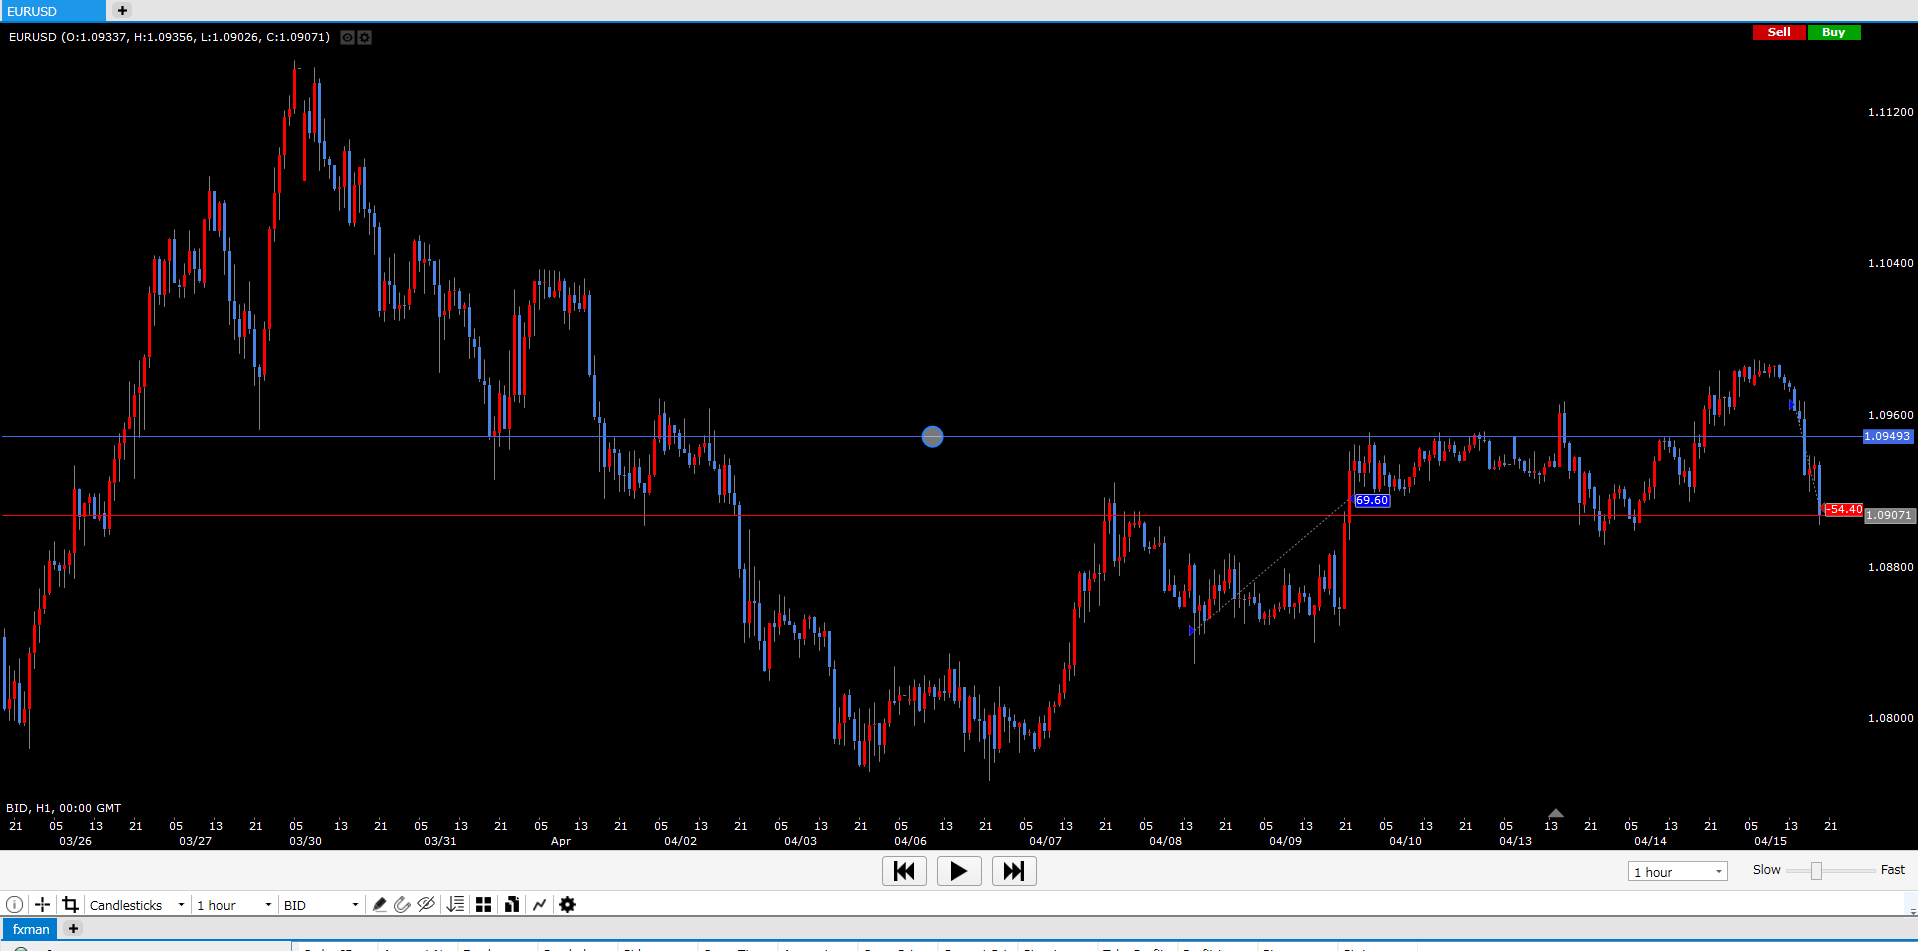Open the playback step 1 hour dropdown
The height and width of the screenshot is (951, 1918).
[1677, 872]
